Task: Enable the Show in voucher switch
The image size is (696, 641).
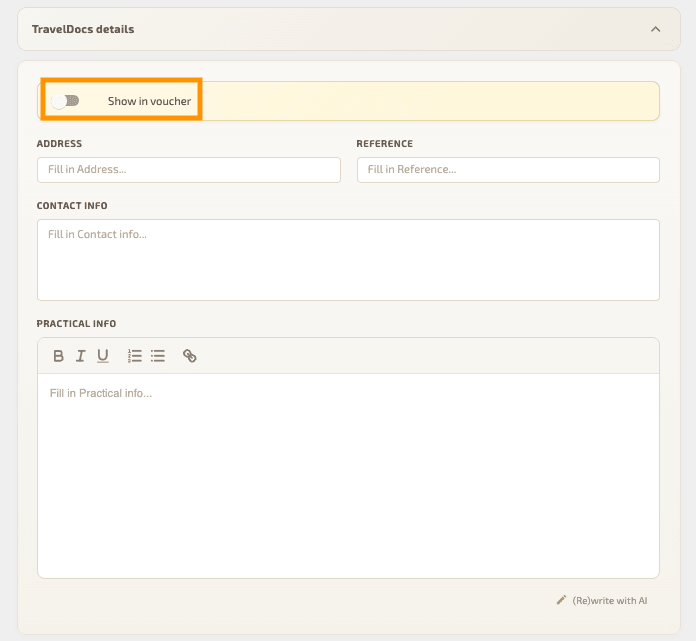Action: click(66, 101)
